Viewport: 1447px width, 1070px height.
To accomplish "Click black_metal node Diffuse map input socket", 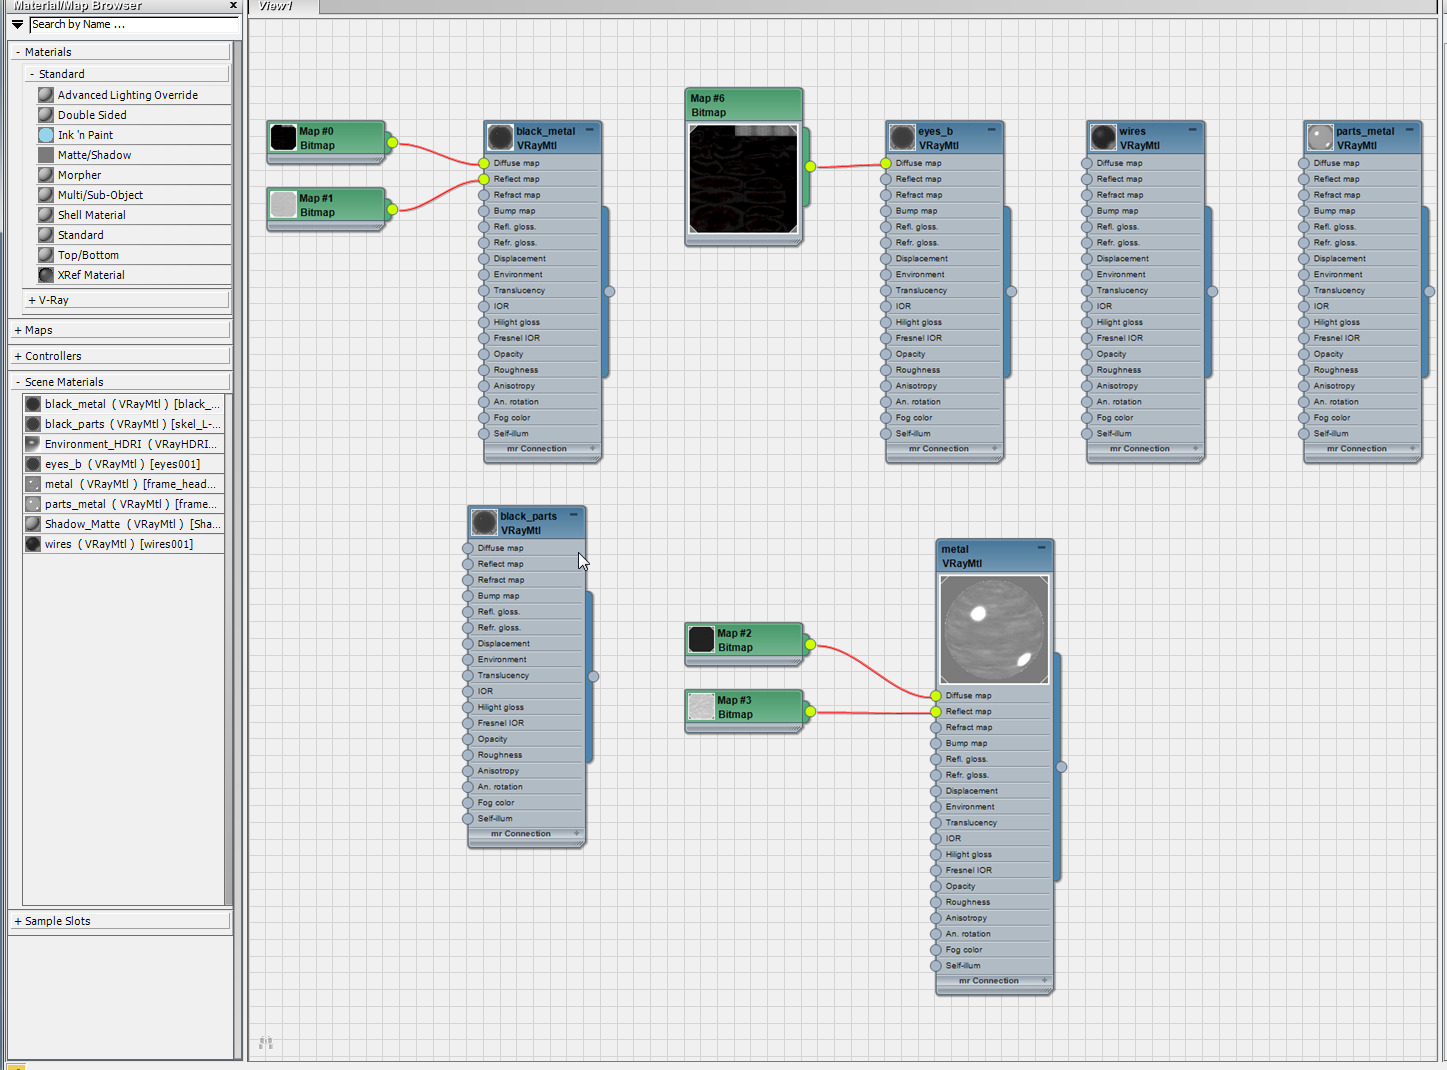I will click(x=484, y=163).
